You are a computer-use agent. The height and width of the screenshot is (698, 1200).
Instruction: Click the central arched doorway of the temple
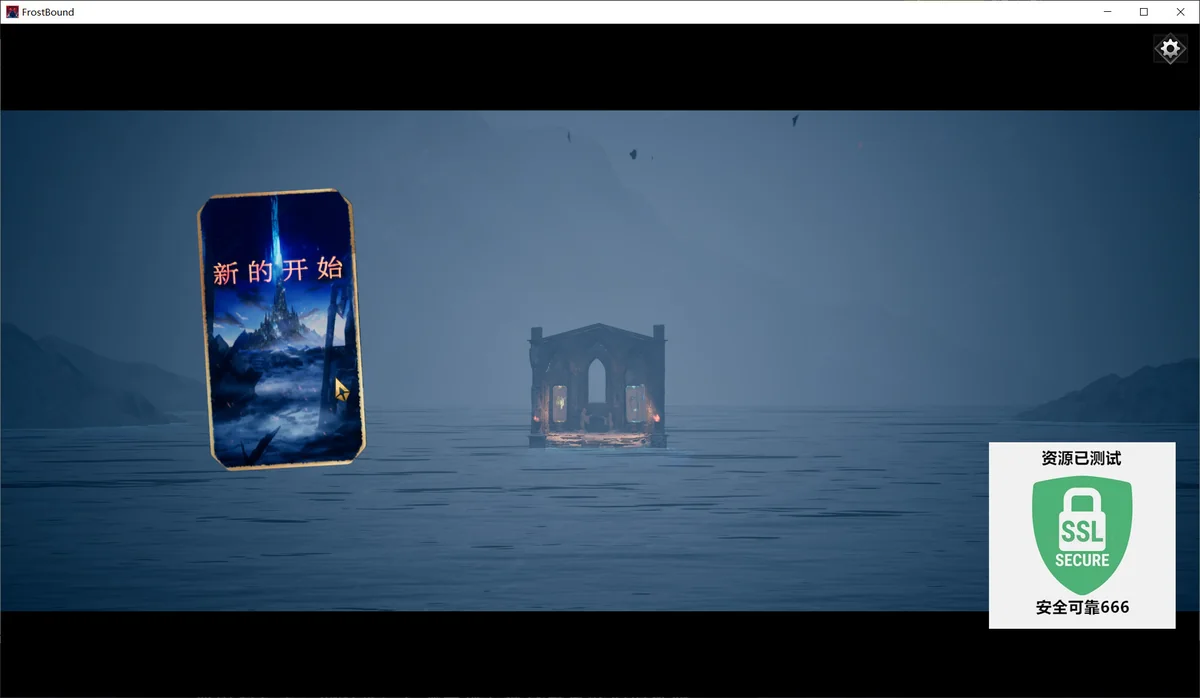click(597, 385)
